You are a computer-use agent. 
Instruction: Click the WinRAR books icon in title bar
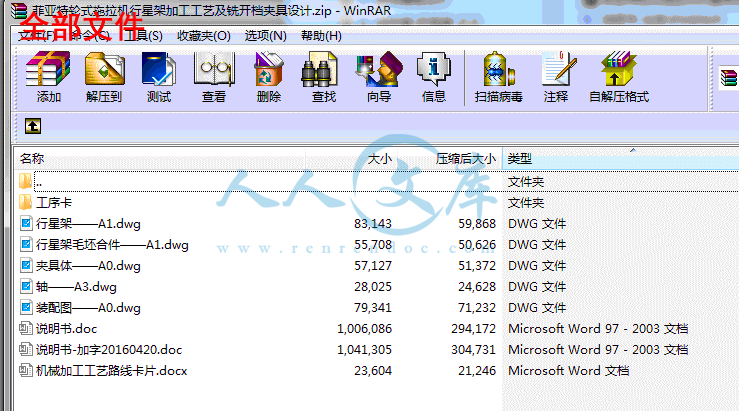click(19, 11)
